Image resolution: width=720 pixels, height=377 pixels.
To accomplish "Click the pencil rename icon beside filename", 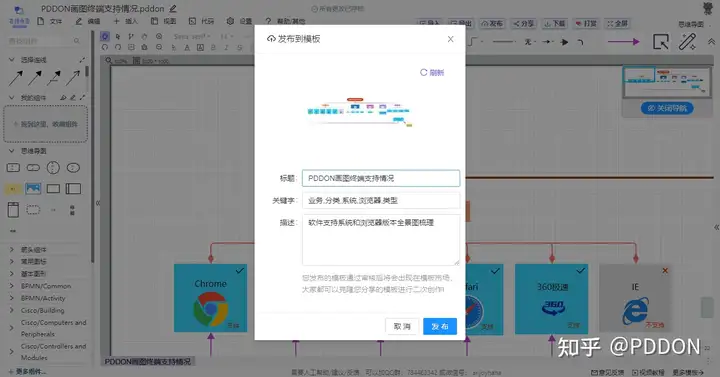I will (x=173, y=9).
